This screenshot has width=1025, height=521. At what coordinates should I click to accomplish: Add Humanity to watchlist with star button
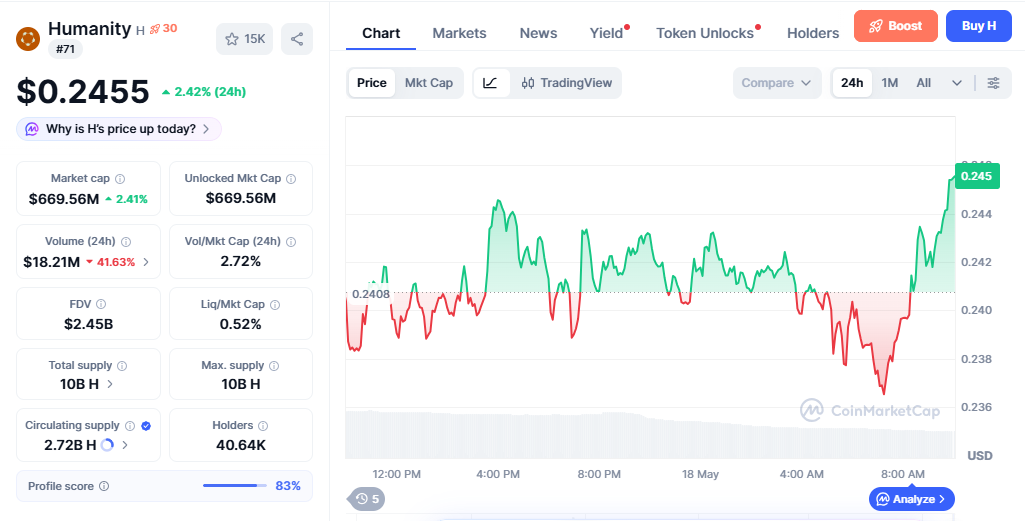[x=244, y=39]
